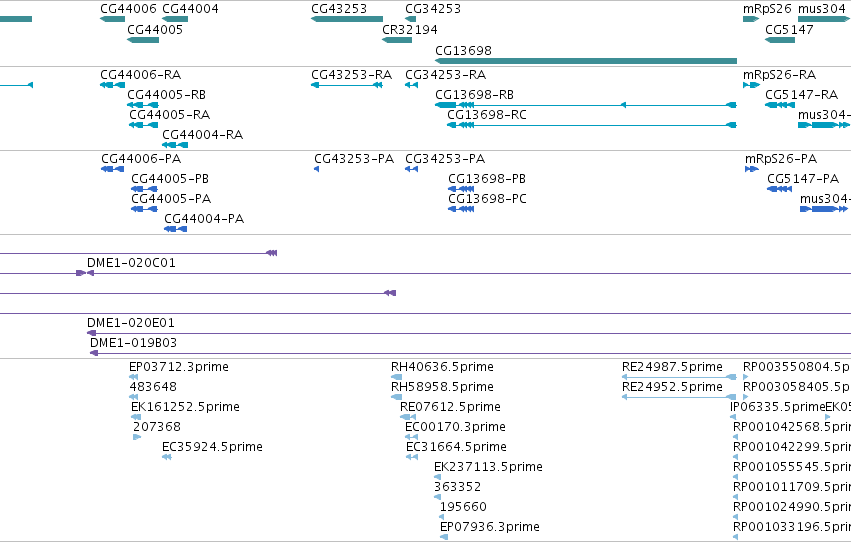This screenshot has height=542, width=851.
Task: Click transcript CG5147-RA
Action: tap(802, 94)
